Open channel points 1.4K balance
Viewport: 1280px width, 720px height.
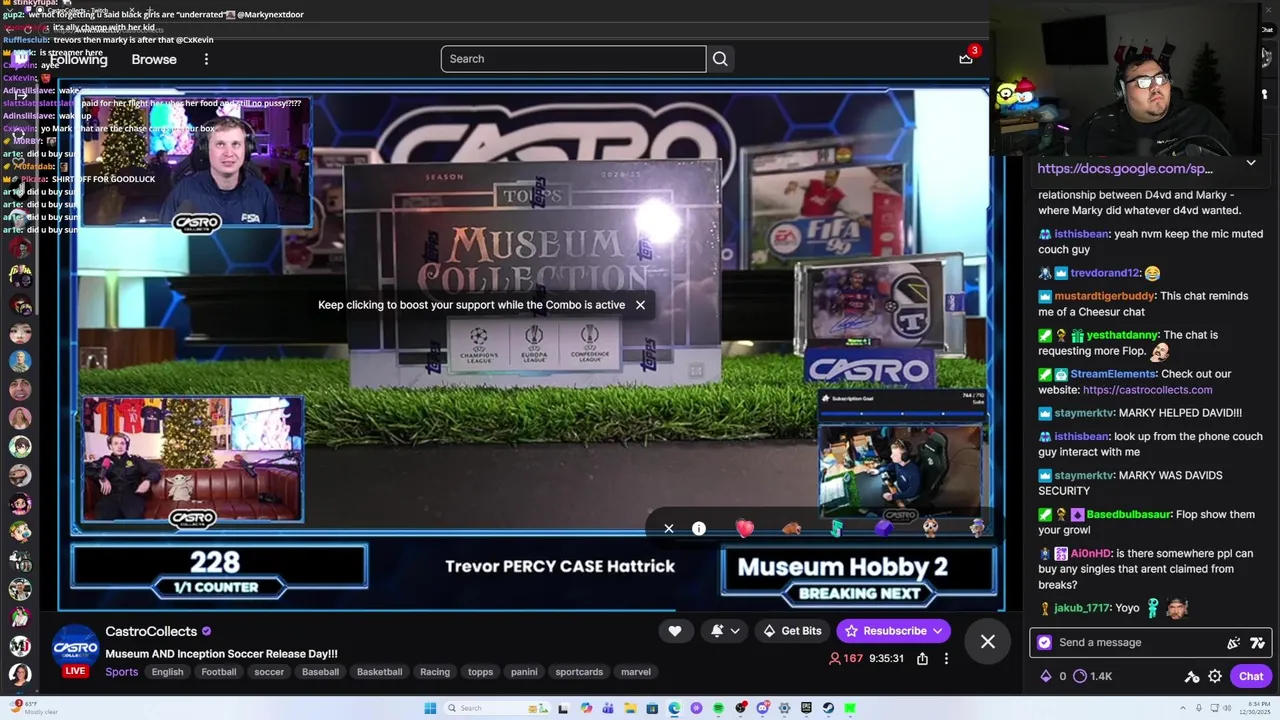click(1093, 676)
